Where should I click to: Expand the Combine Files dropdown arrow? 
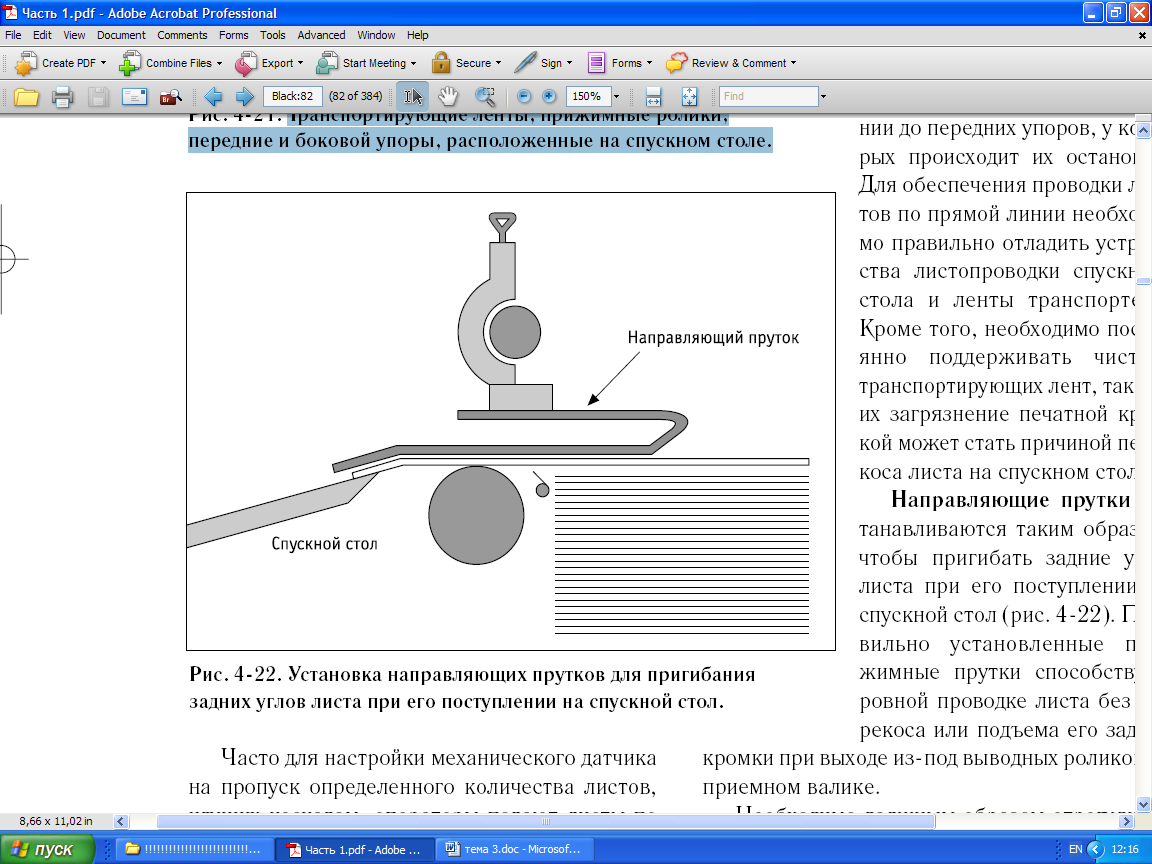[220, 63]
